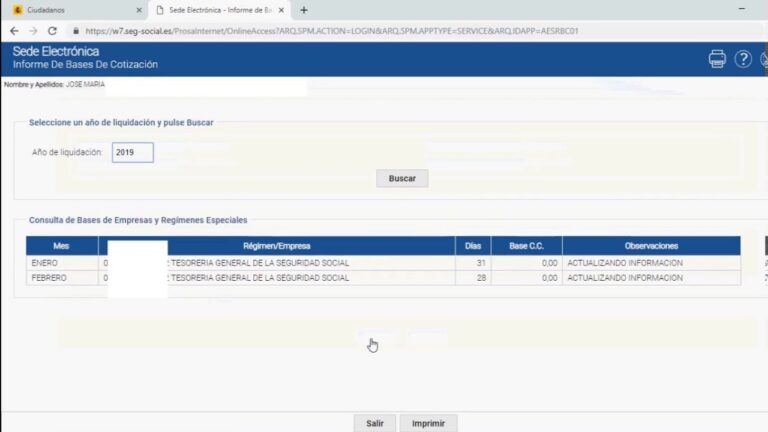Viewport: 768px width, 432px height.
Task: Click the browser forward arrow
Action: coord(33,31)
